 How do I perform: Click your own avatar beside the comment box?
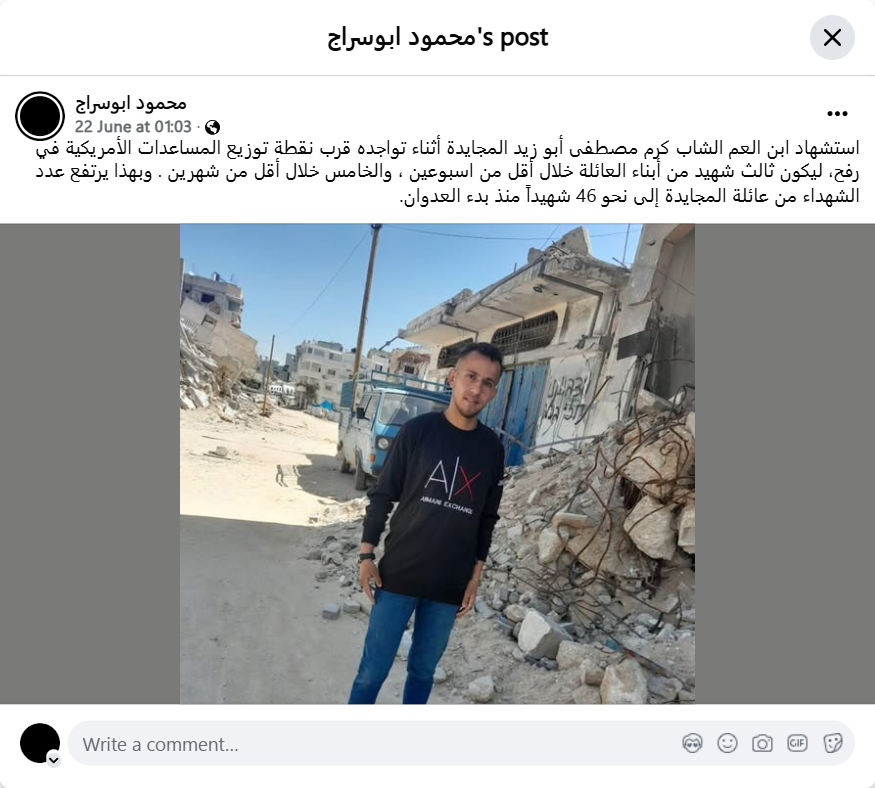(40, 743)
